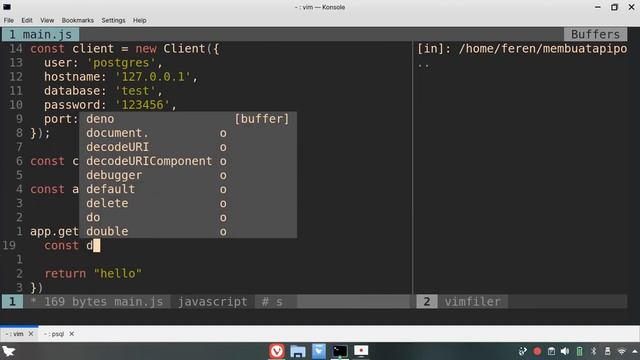Viewport: 640px width, 360px height.
Task: Choose 'decodeURI' completion suggestion
Action: click(188, 147)
